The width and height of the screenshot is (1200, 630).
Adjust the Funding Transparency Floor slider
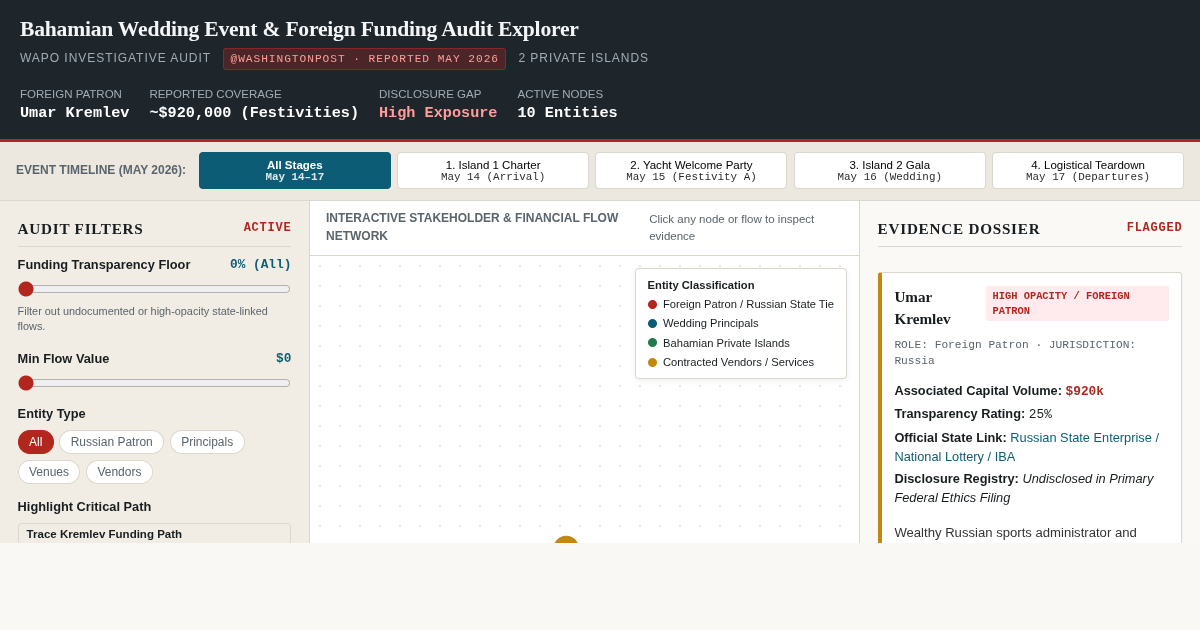(x=154, y=289)
